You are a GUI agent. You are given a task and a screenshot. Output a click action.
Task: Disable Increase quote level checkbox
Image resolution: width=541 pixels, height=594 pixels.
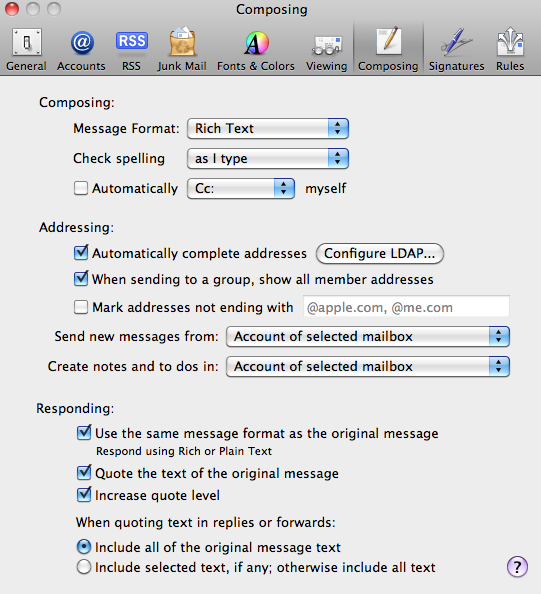coord(84,495)
